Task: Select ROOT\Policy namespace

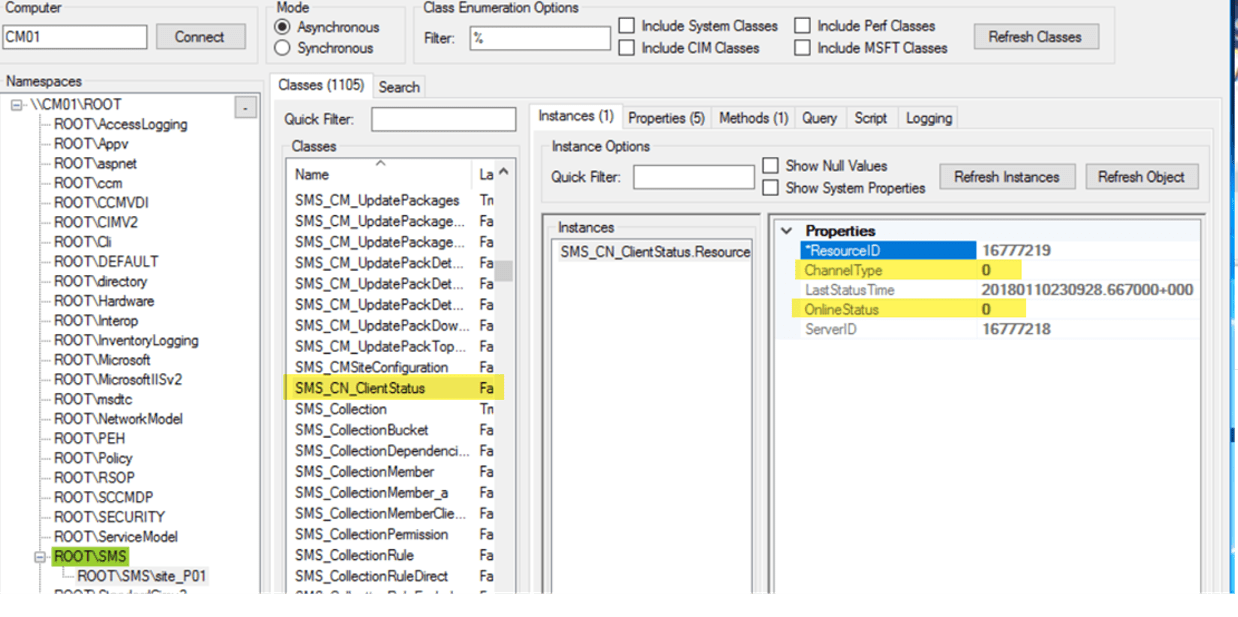Action: [x=94, y=458]
